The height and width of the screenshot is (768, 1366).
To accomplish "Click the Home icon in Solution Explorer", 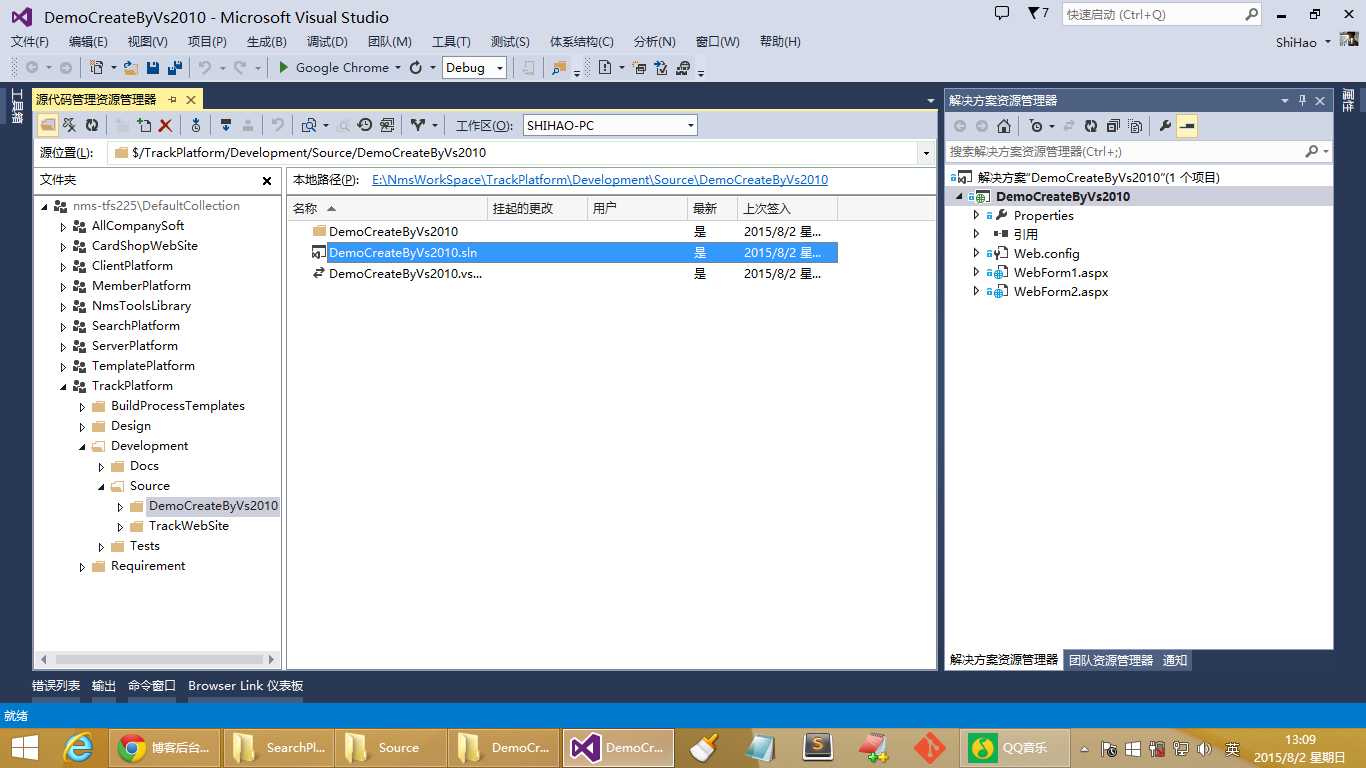I will point(1004,126).
